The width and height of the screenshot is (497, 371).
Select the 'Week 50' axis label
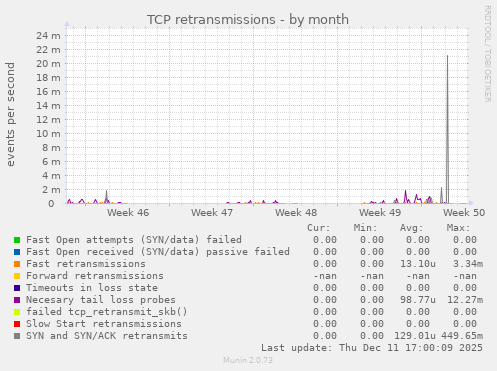464,212
